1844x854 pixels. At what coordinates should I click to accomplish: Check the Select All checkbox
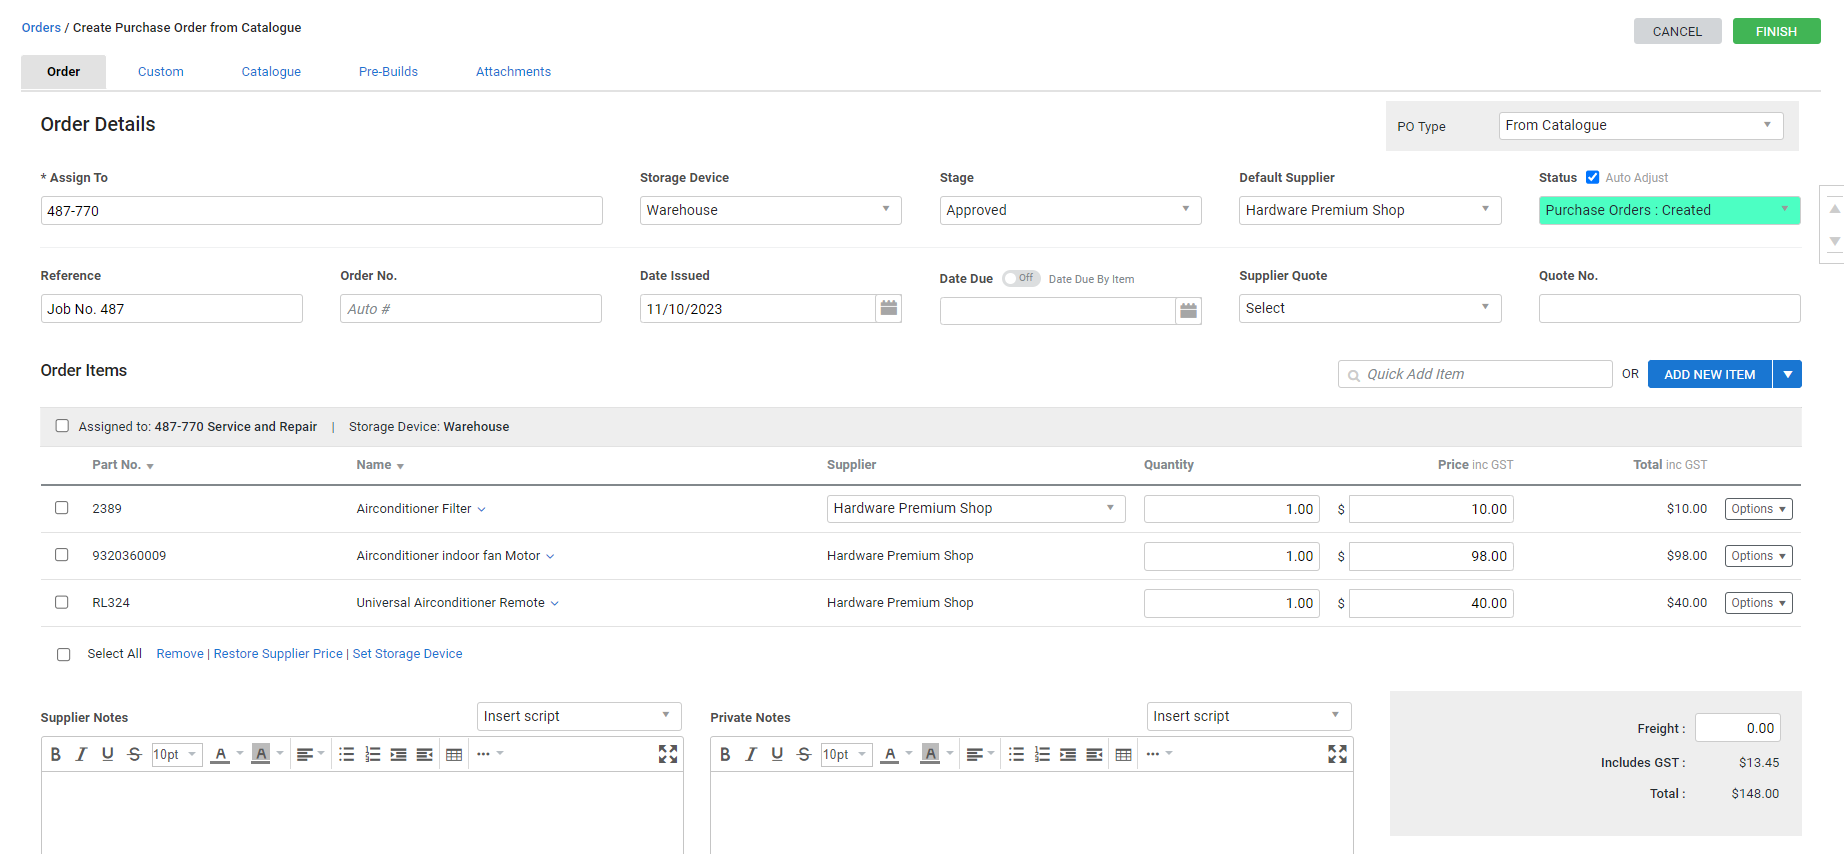pos(64,654)
